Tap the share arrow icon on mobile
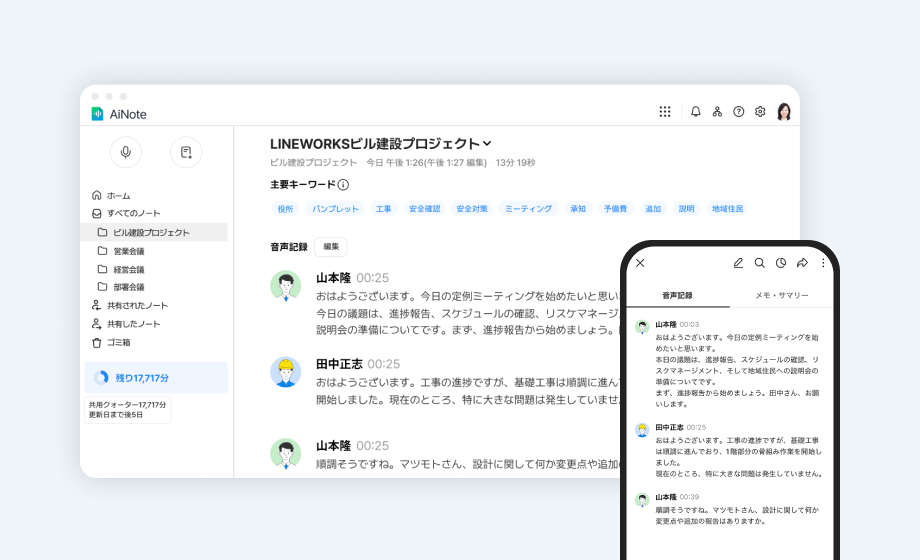920x560 pixels. pyautogui.click(x=802, y=263)
